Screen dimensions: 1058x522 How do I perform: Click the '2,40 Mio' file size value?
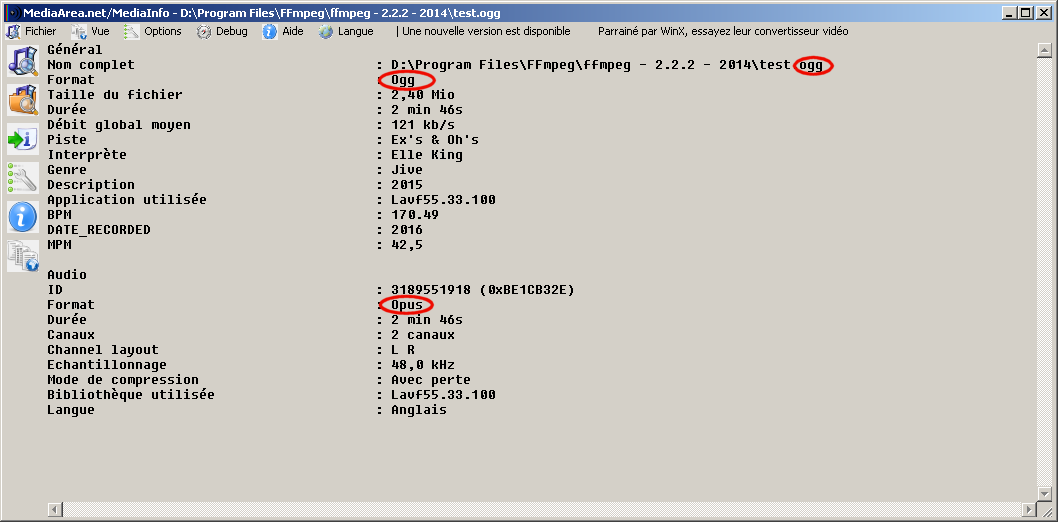pos(423,95)
